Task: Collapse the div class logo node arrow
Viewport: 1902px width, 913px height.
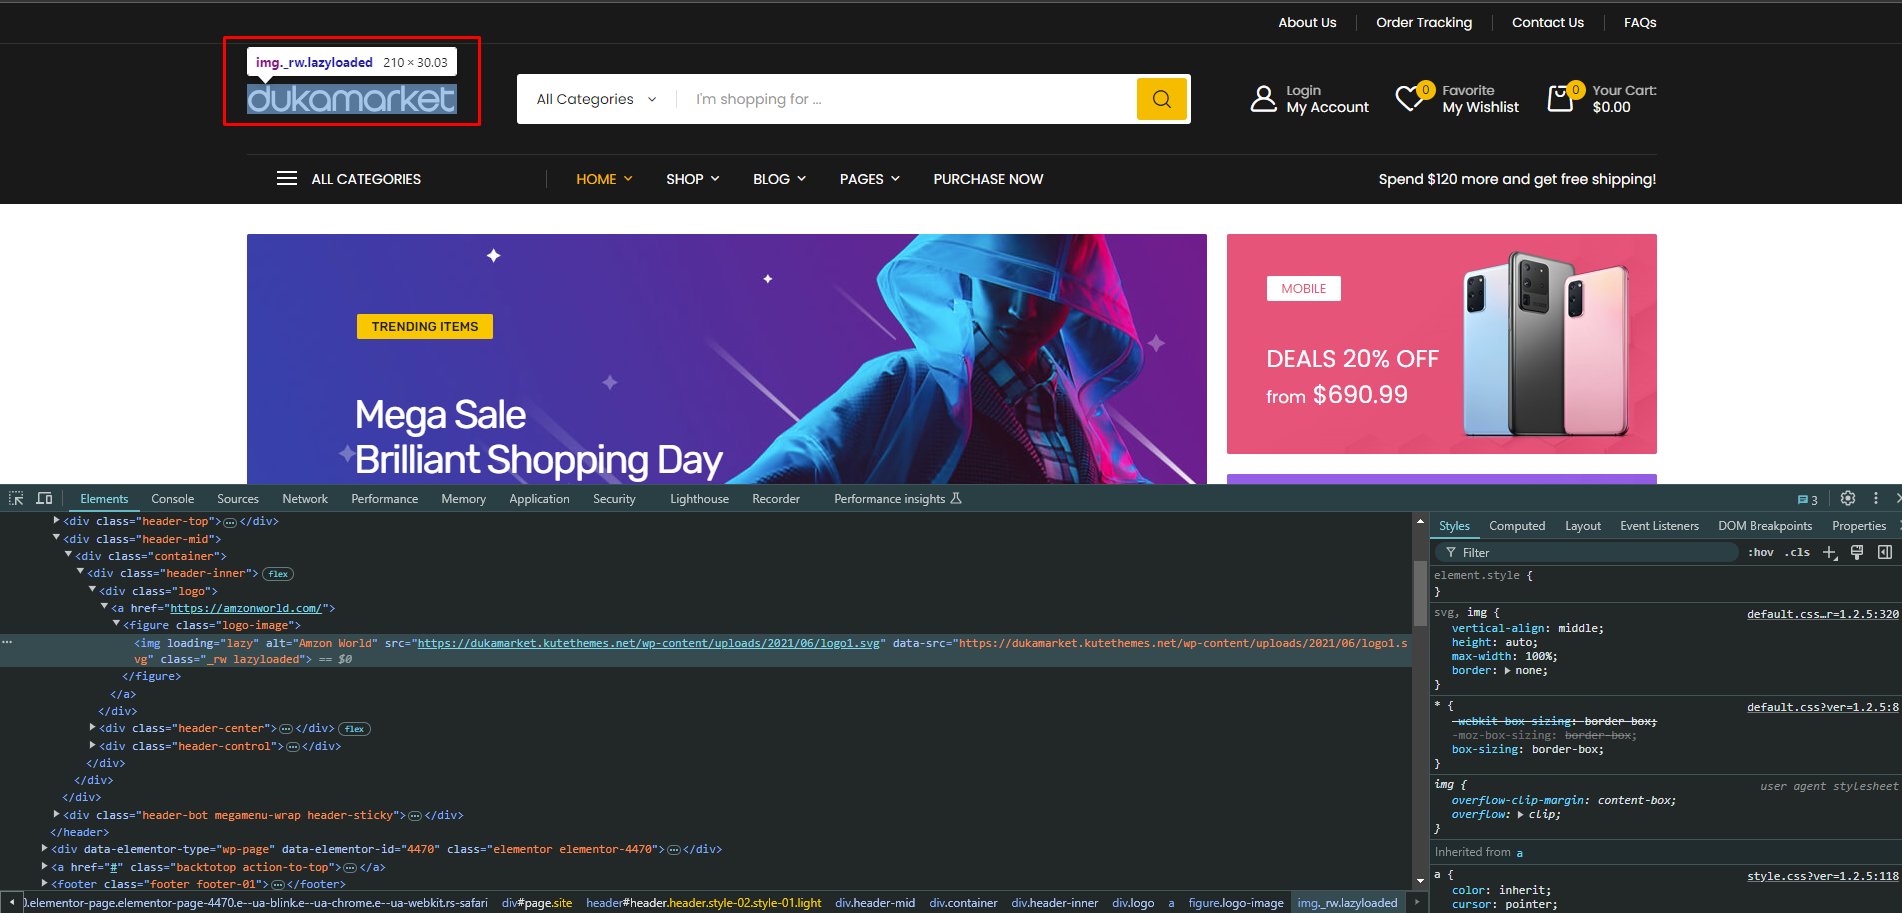Action: (92, 590)
